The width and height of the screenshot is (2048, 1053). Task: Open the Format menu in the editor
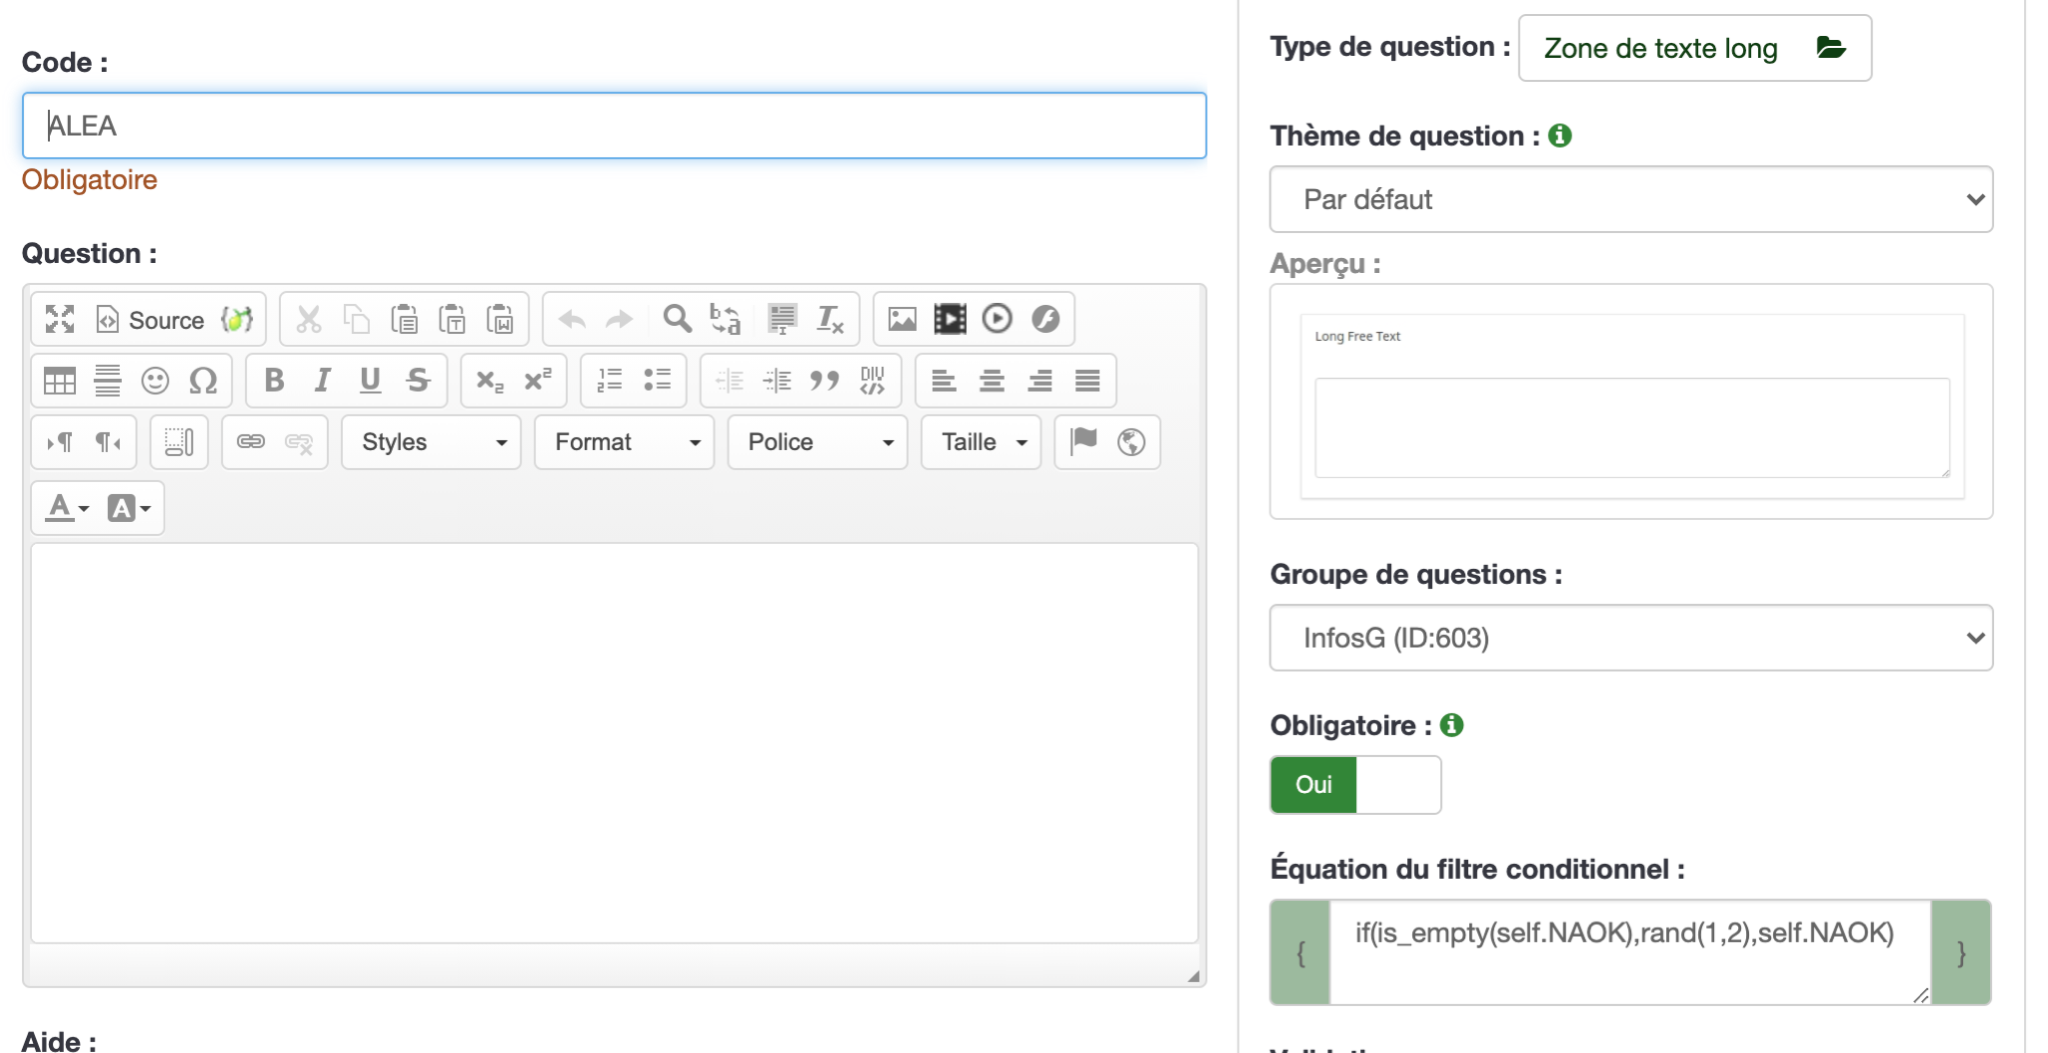[625, 442]
